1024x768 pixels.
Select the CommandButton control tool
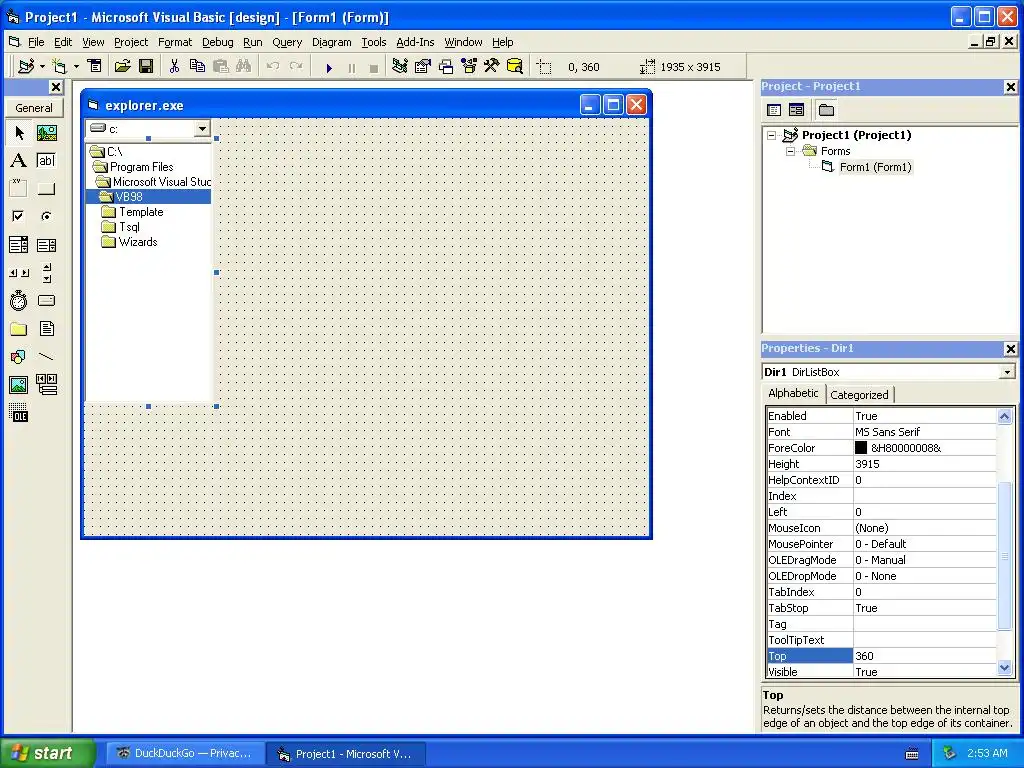click(x=46, y=189)
